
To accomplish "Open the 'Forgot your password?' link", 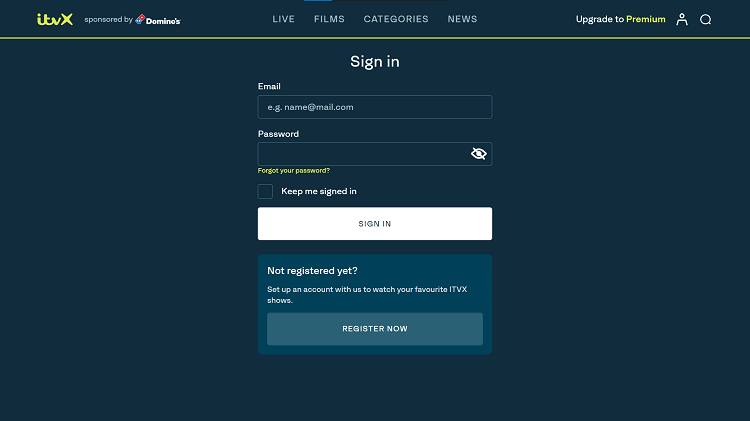I will [294, 171].
